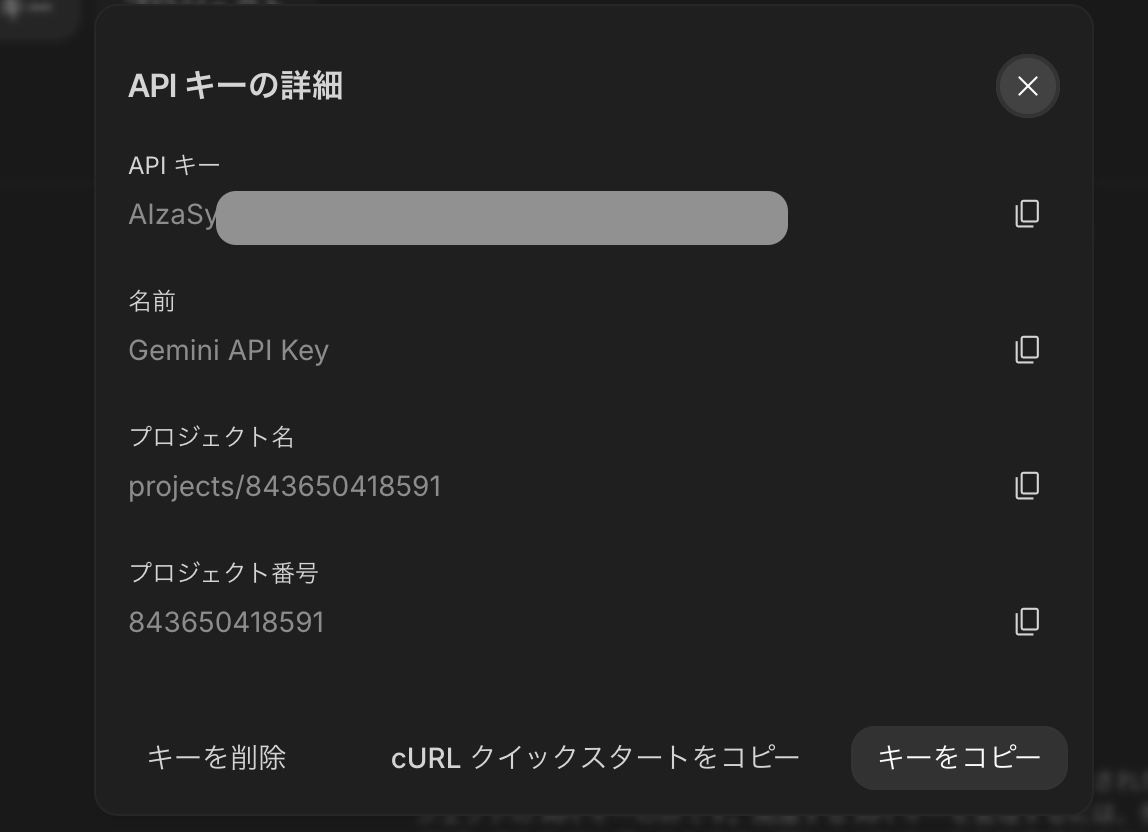Click the API キーの詳細 dialog title
The width and height of the screenshot is (1148, 832).
click(235, 86)
